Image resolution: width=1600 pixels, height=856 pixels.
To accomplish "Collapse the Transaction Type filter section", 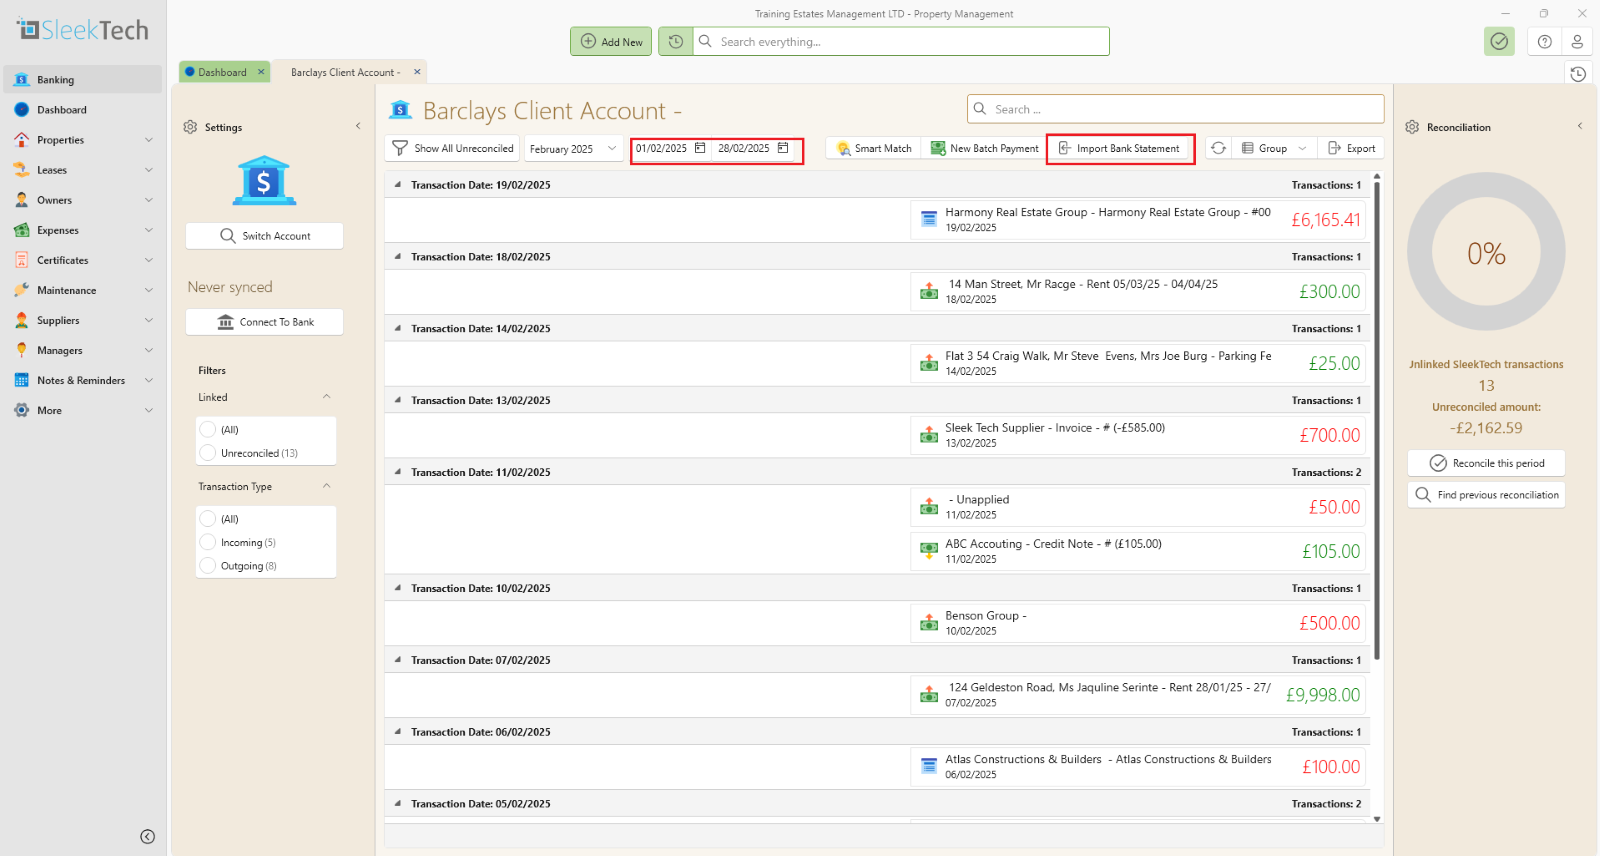I will pyautogui.click(x=326, y=486).
